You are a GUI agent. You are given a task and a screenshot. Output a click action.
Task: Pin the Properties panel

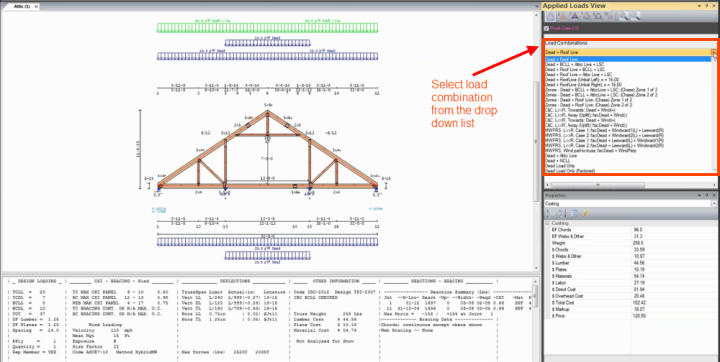(x=706, y=195)
